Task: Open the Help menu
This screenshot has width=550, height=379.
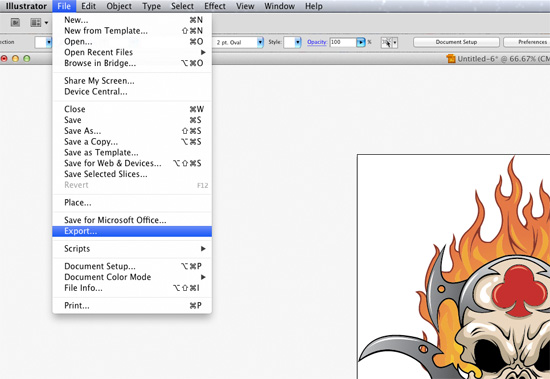Action: pyautogui.click(x=314, y=6)
